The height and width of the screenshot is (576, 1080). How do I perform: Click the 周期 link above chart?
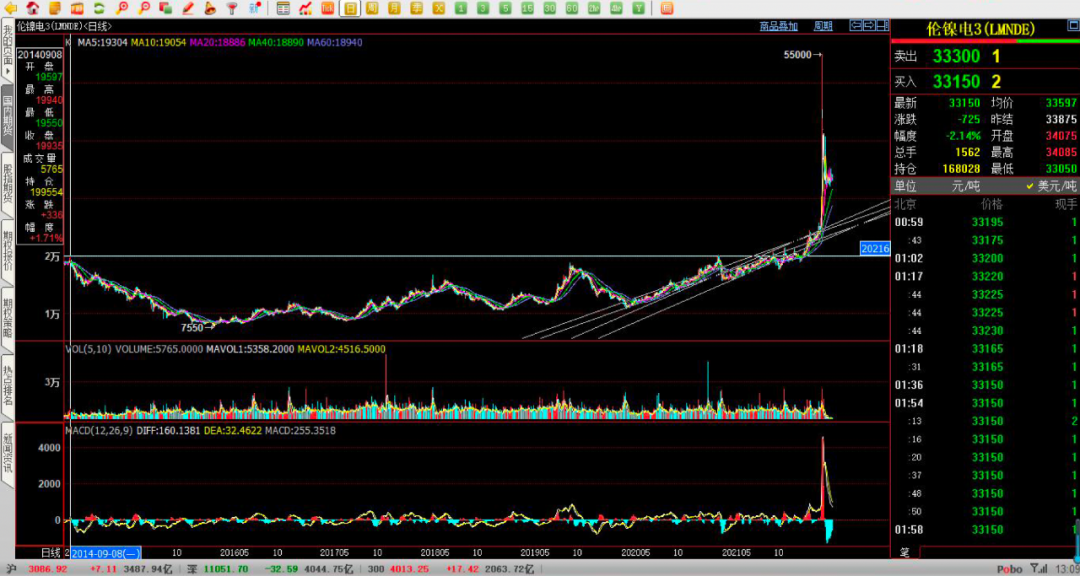[x=823, y=26]
